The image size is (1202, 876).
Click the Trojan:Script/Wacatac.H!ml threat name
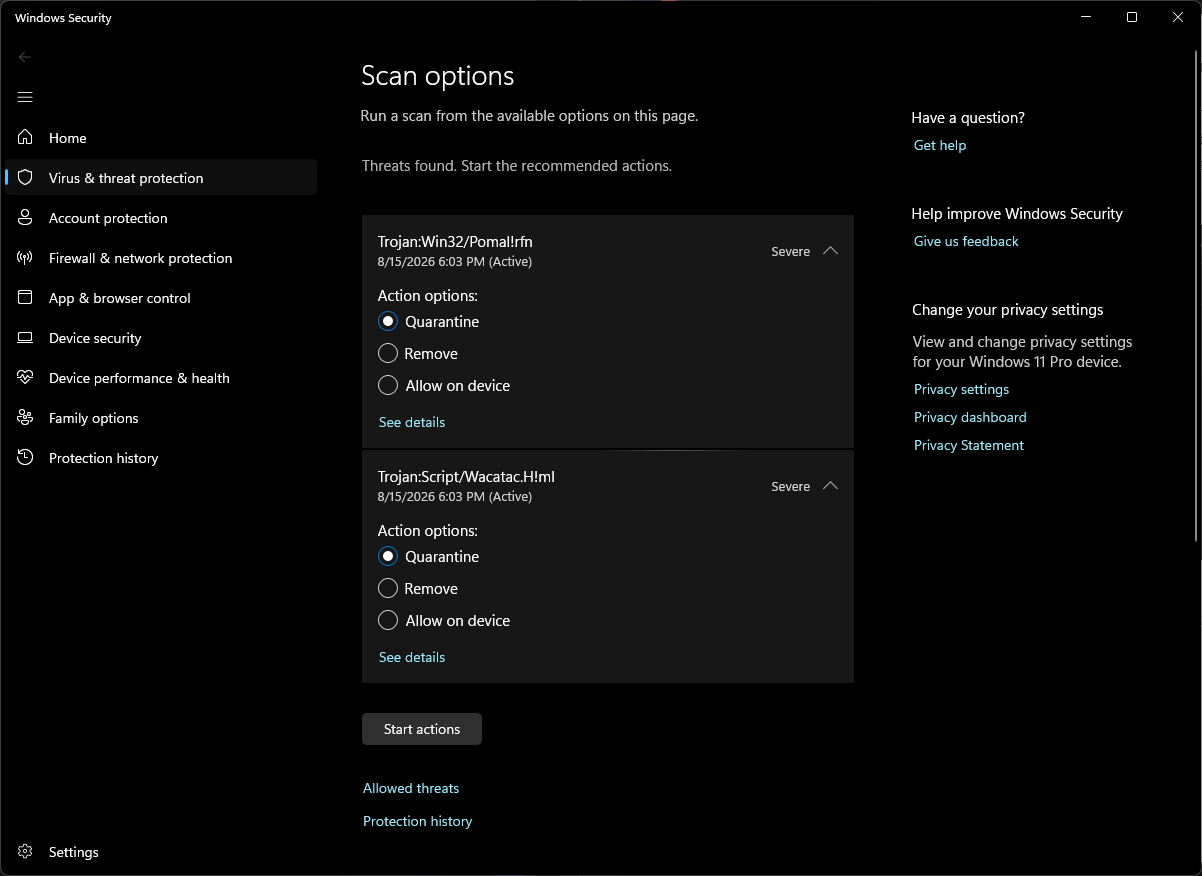[466, 476]
